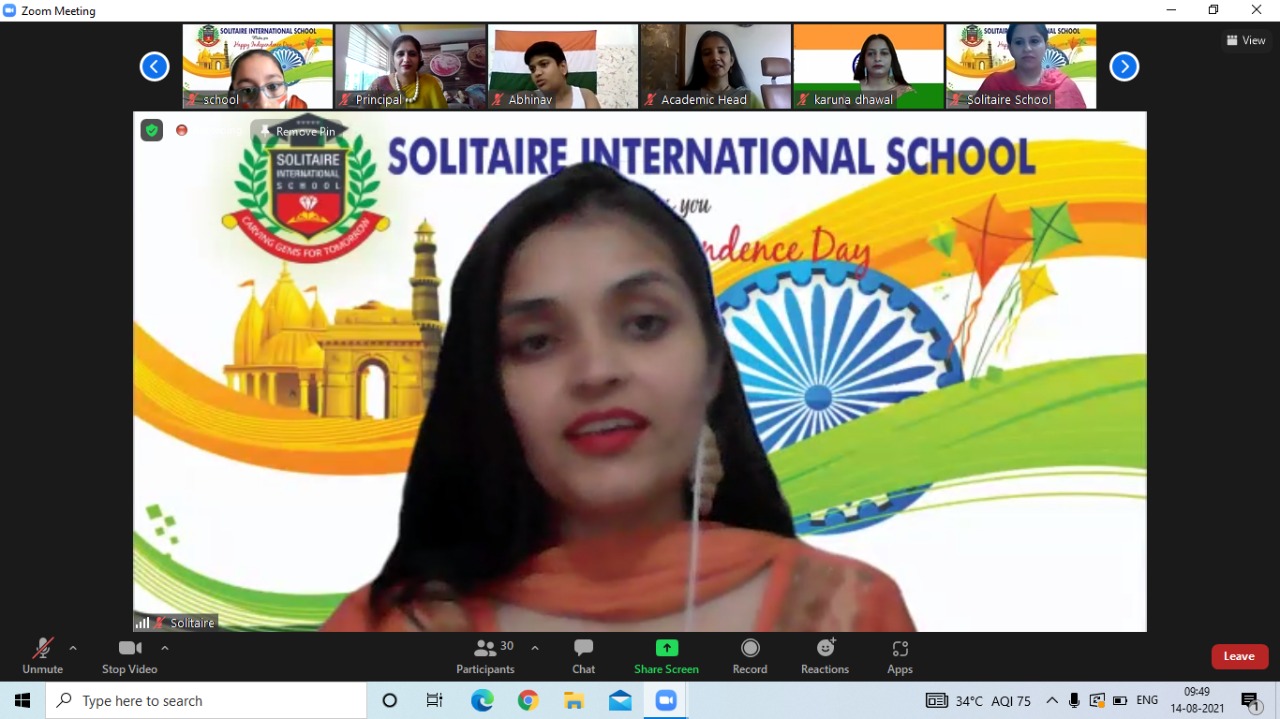Select the 'school' participant thumbnail

coord(258,67)
